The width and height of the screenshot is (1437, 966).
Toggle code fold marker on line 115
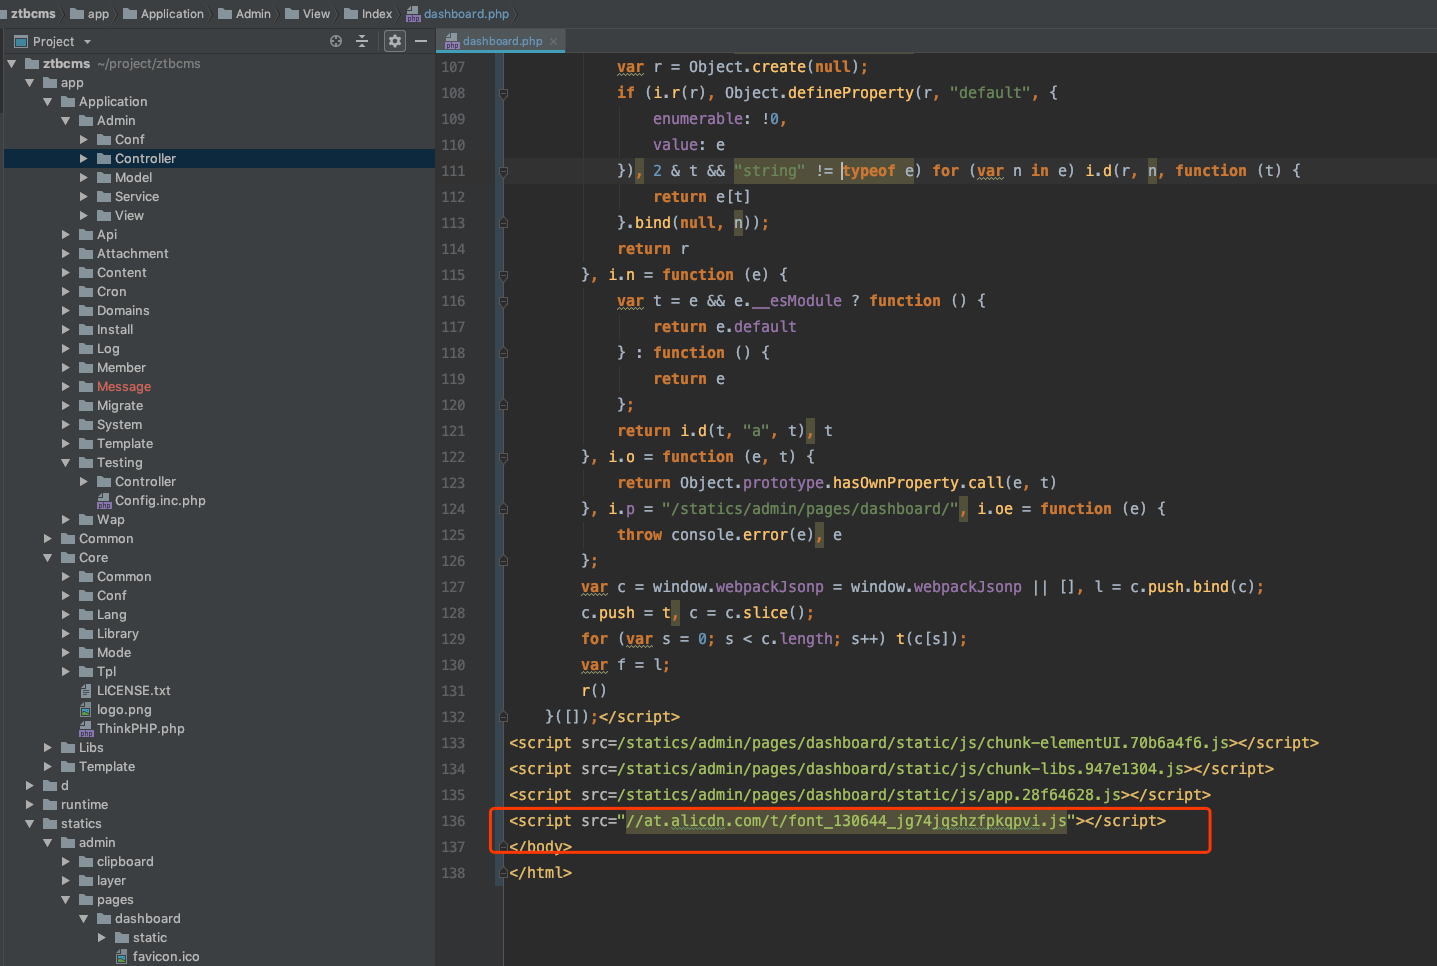point(503,275)
